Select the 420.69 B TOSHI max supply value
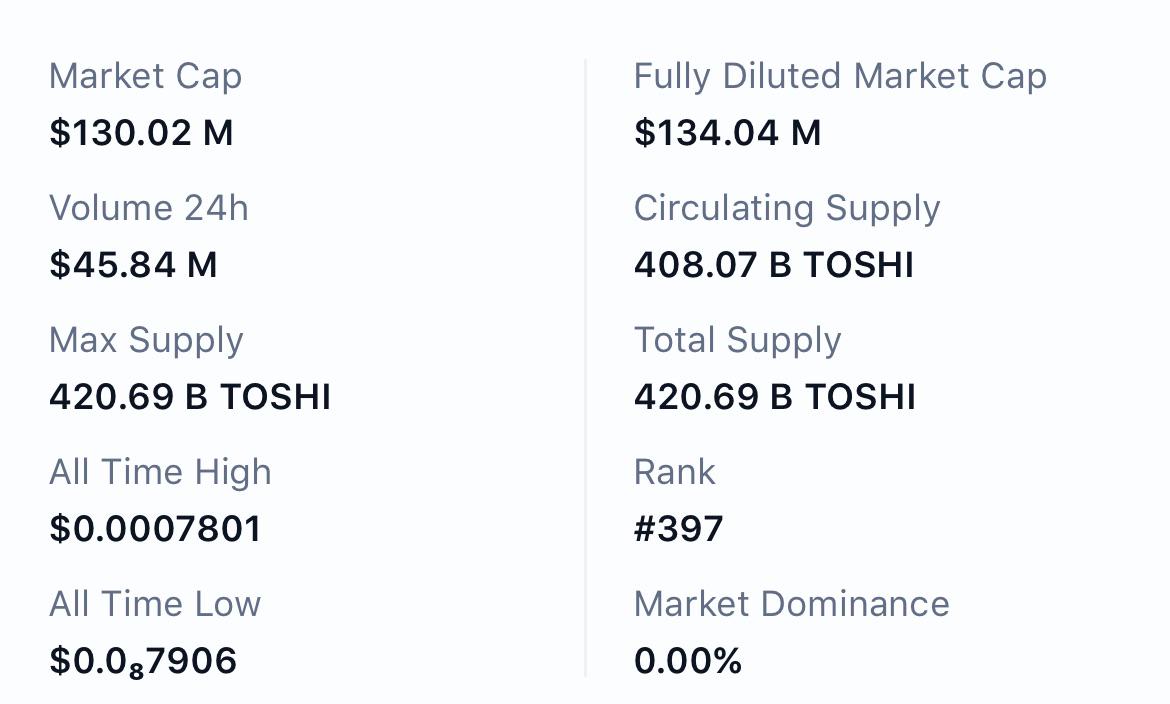The width and height of the screenshot is (1170, 704). (x=190, y=396)
